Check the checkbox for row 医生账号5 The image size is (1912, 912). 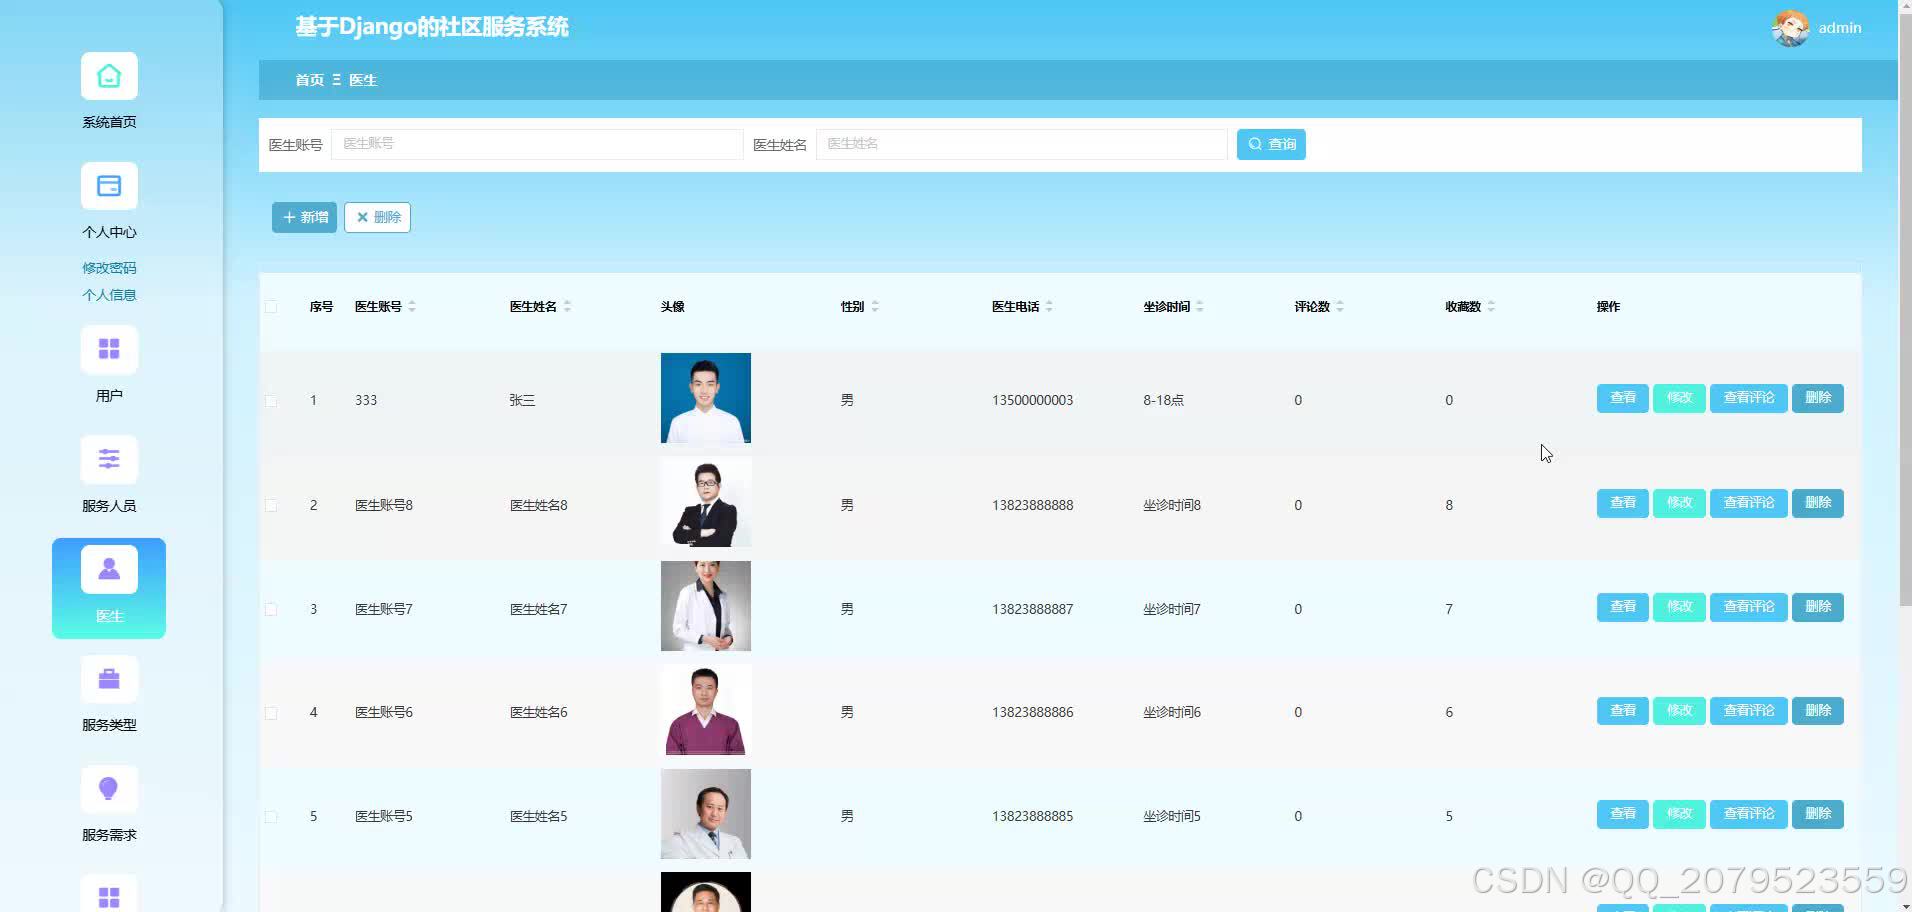coord(271,816)
